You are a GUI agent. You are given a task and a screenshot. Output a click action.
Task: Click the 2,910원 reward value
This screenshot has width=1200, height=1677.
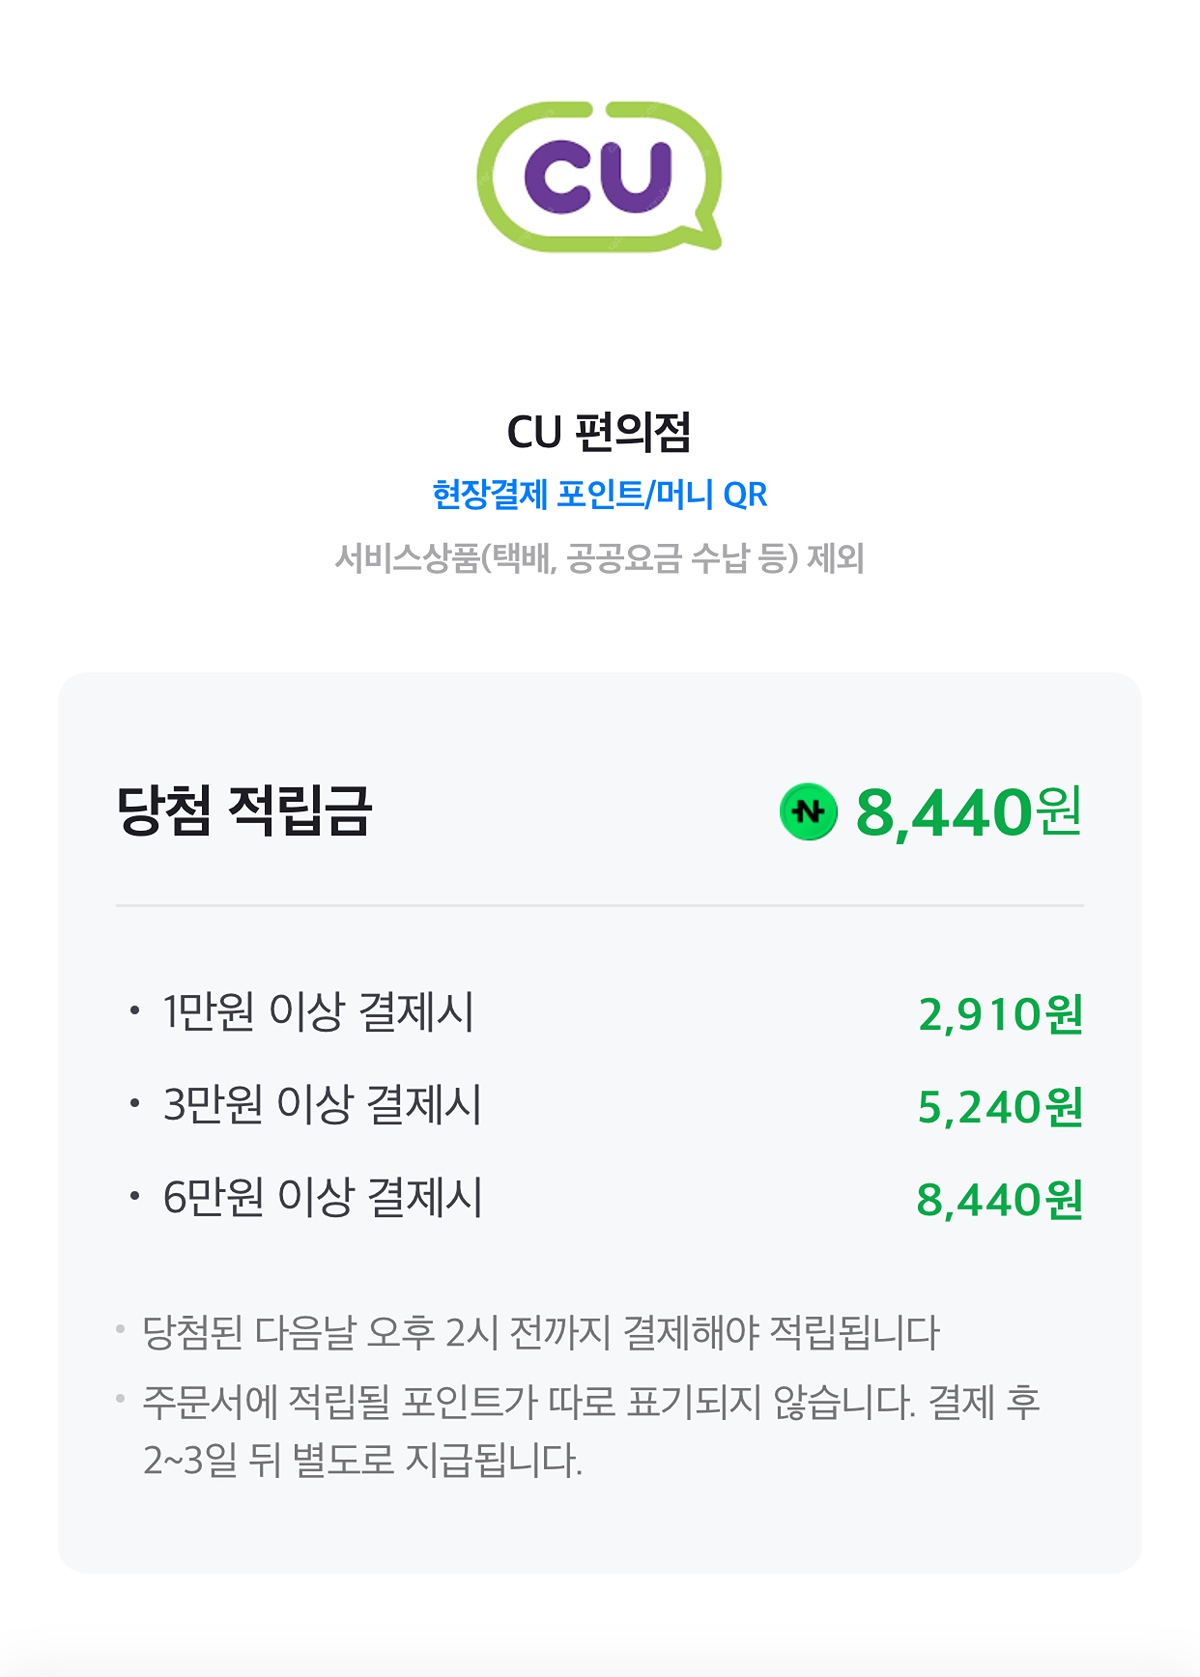tap(1000, 1014)
